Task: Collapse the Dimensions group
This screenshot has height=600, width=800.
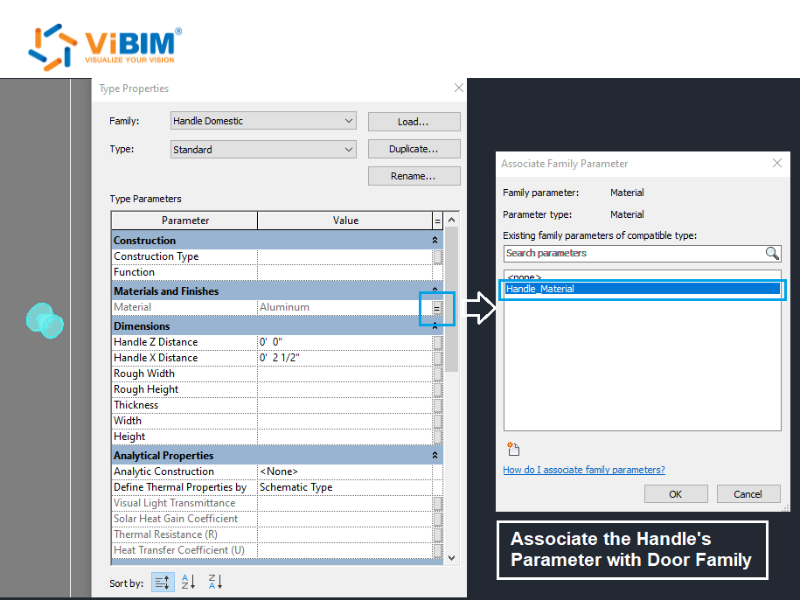Action: pyautogui.click(x=435, y=326)
